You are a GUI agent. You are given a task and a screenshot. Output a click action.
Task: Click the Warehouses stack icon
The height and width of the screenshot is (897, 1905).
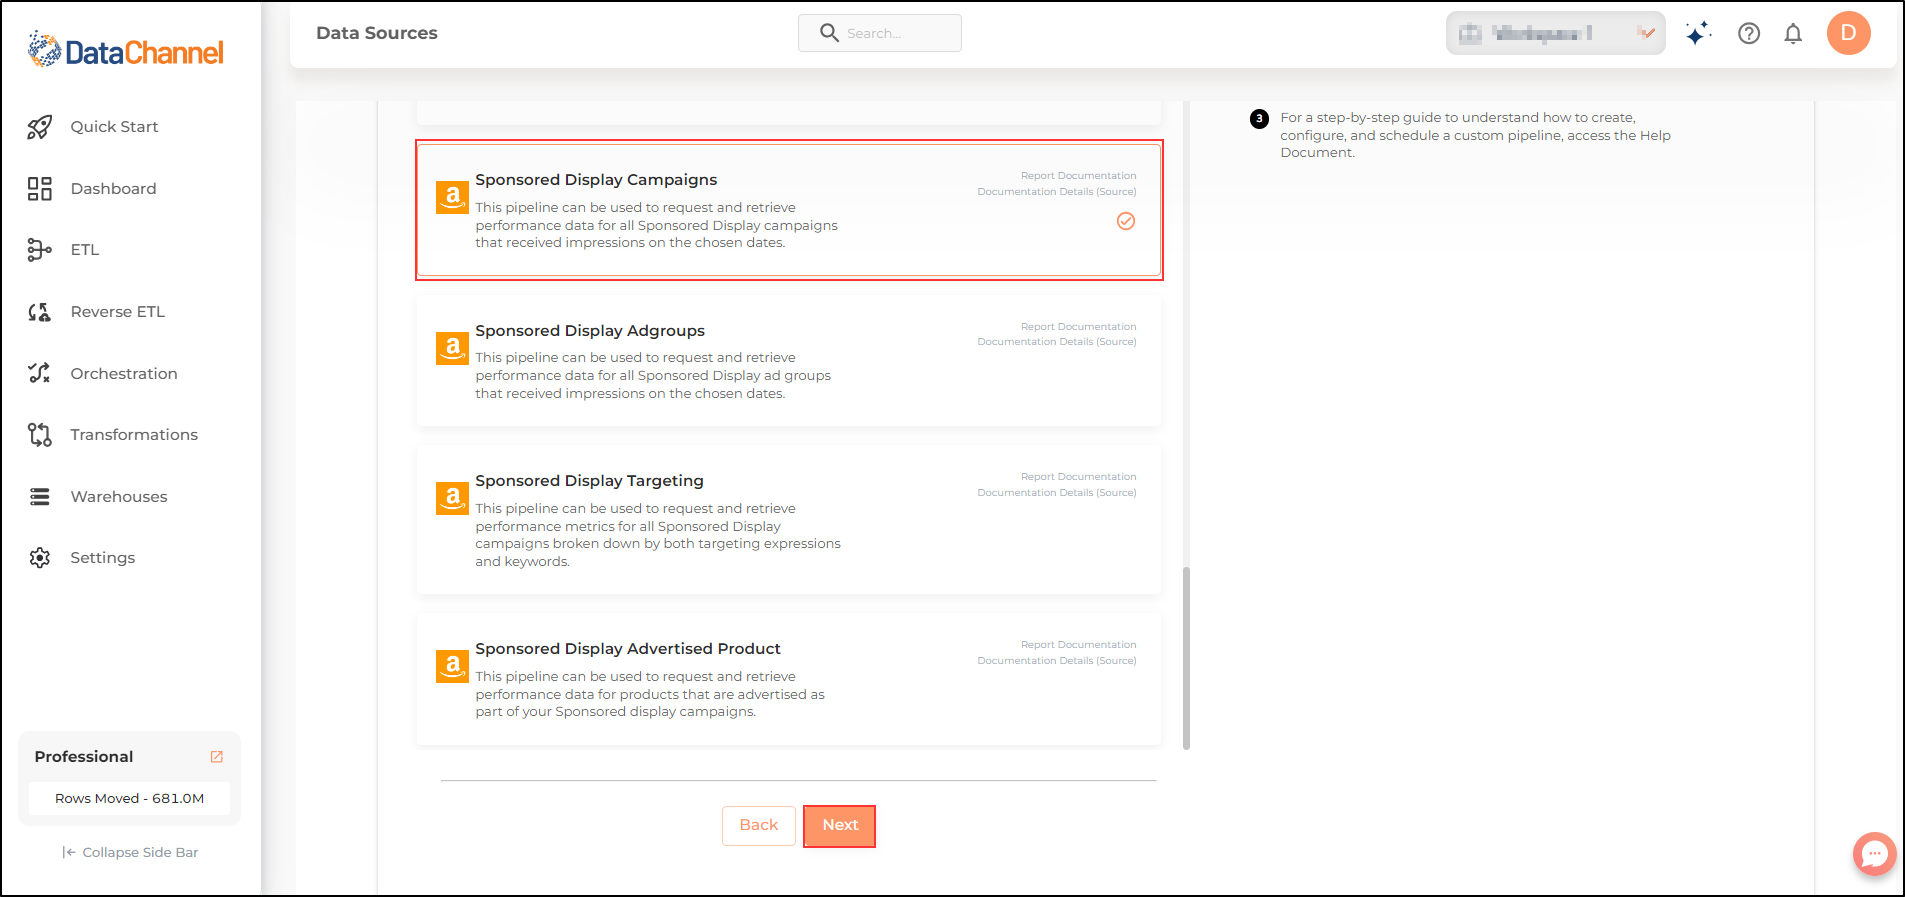pyautogui.click(x=40, y=497)
